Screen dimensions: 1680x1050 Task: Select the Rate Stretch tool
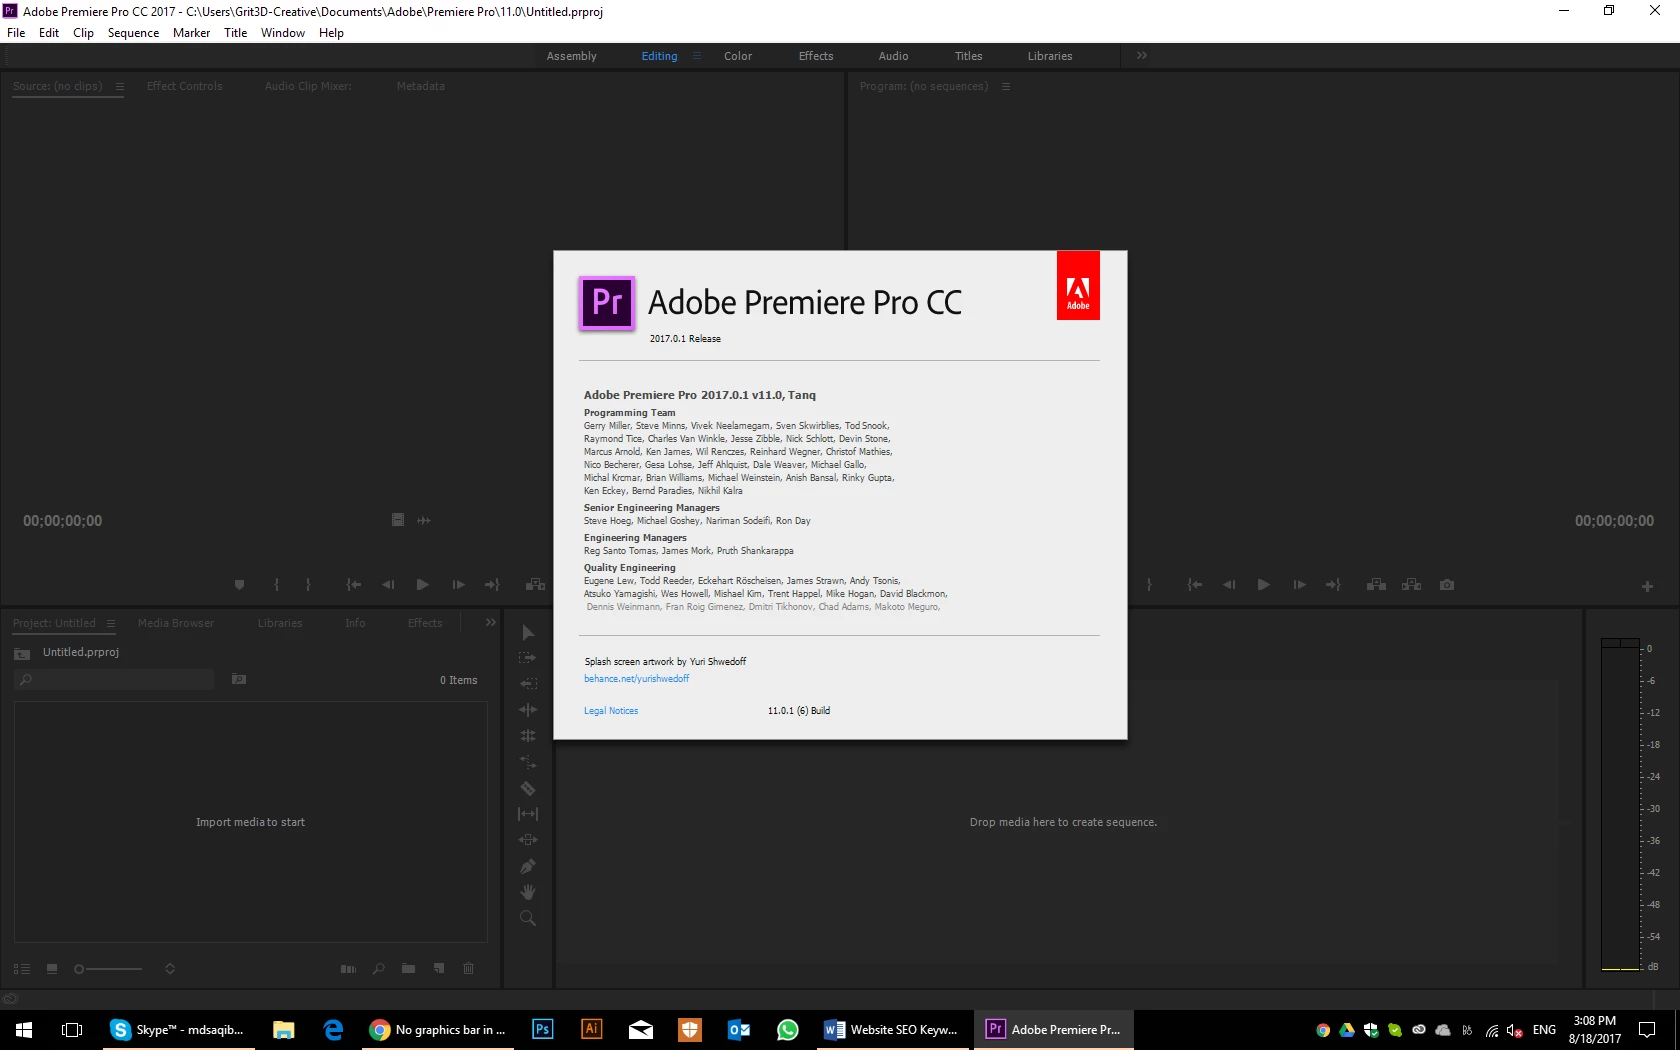tap(528, 762)
